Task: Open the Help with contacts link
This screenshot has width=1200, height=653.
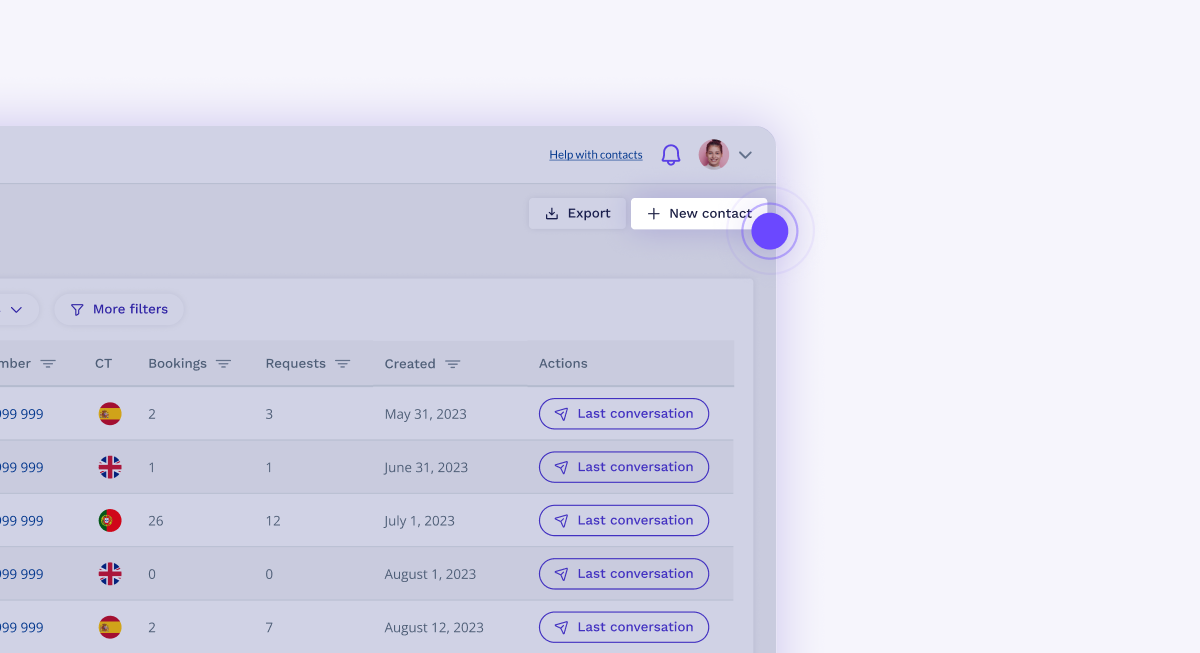Action: 595,154
